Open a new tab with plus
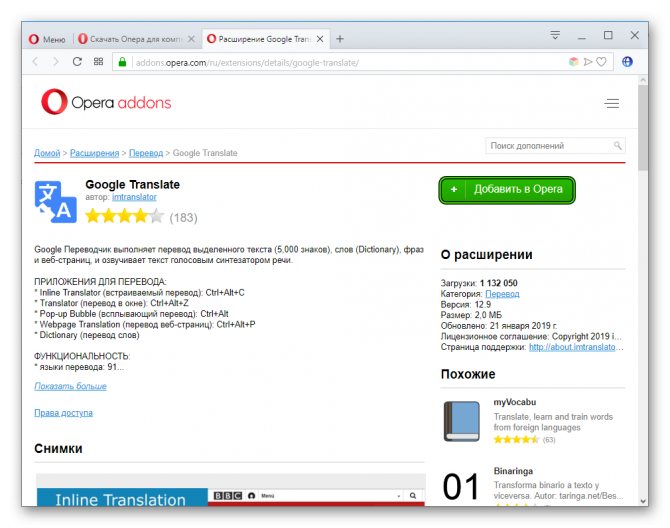 (340, 39)
